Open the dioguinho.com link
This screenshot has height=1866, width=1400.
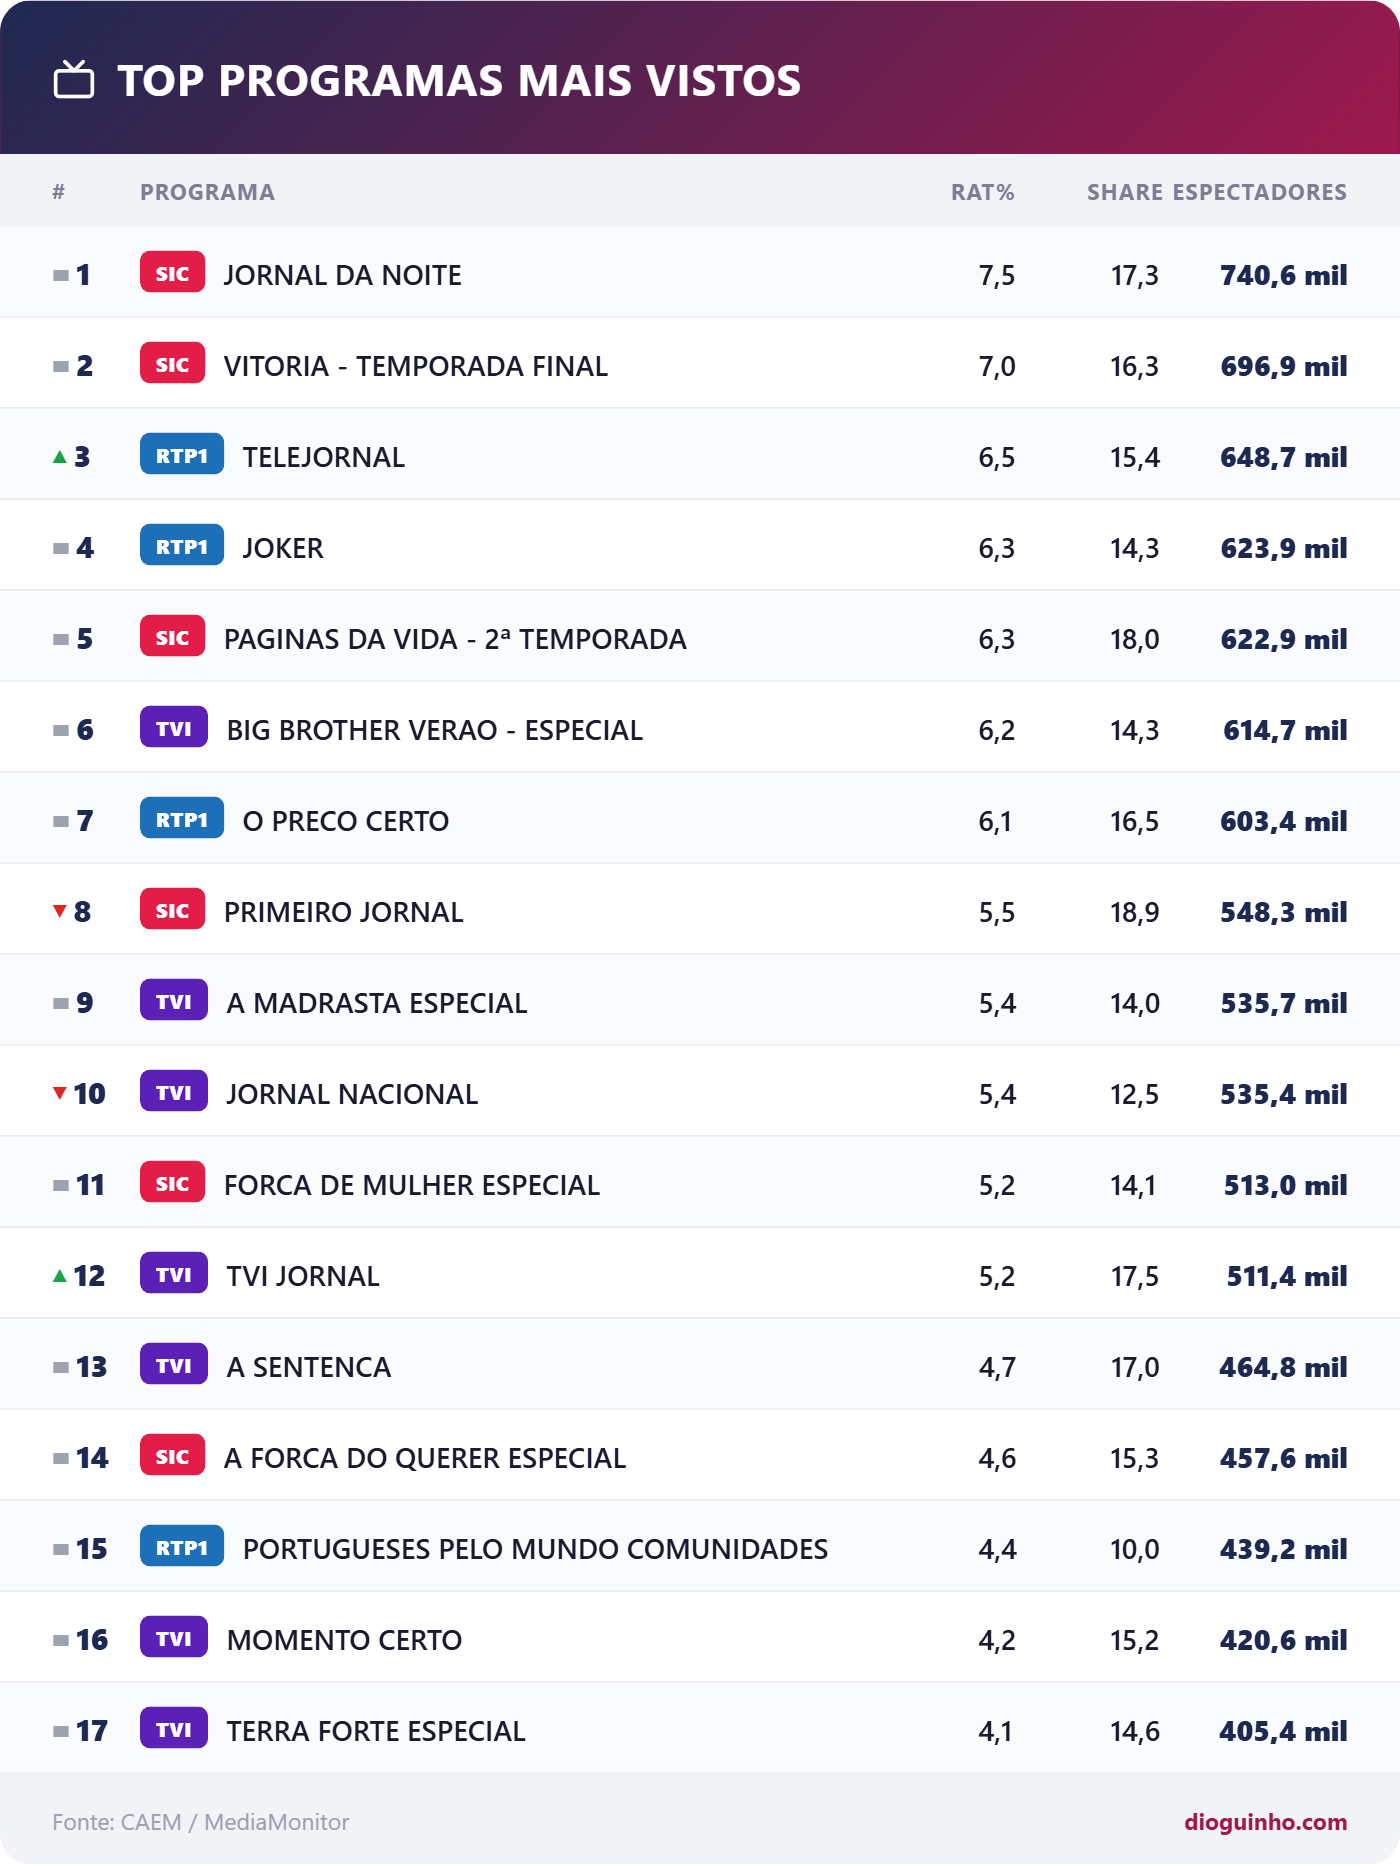pyautogui.click(x=1265, y=1822)
